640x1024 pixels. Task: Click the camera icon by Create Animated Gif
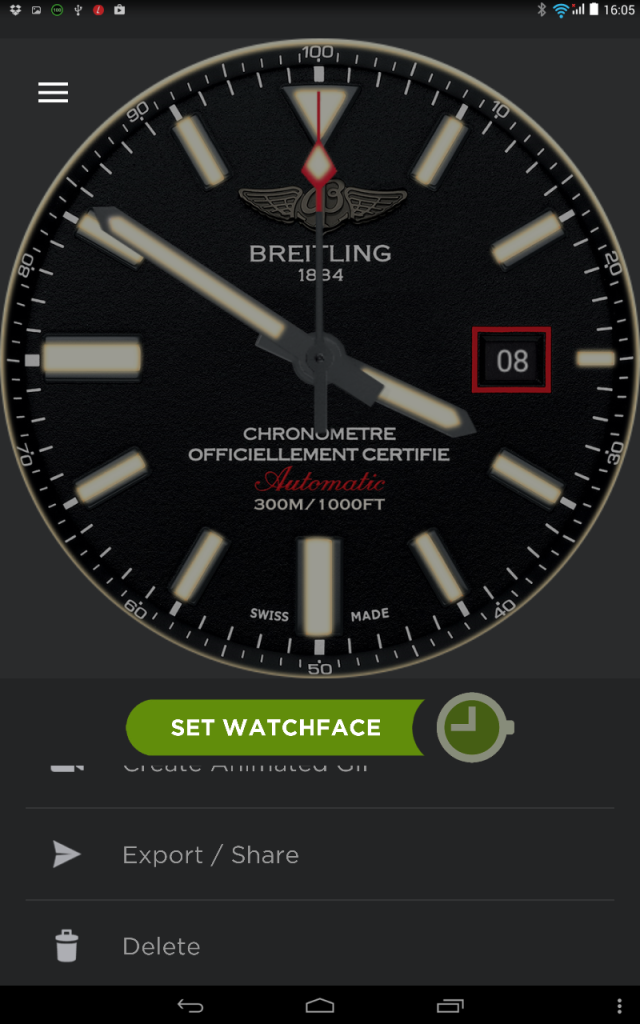67,765
